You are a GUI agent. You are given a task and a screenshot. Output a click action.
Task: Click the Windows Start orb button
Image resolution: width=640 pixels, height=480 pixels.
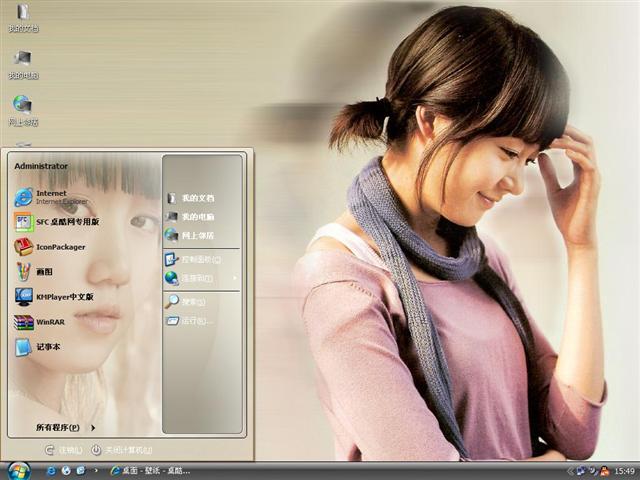coord(17,469)
